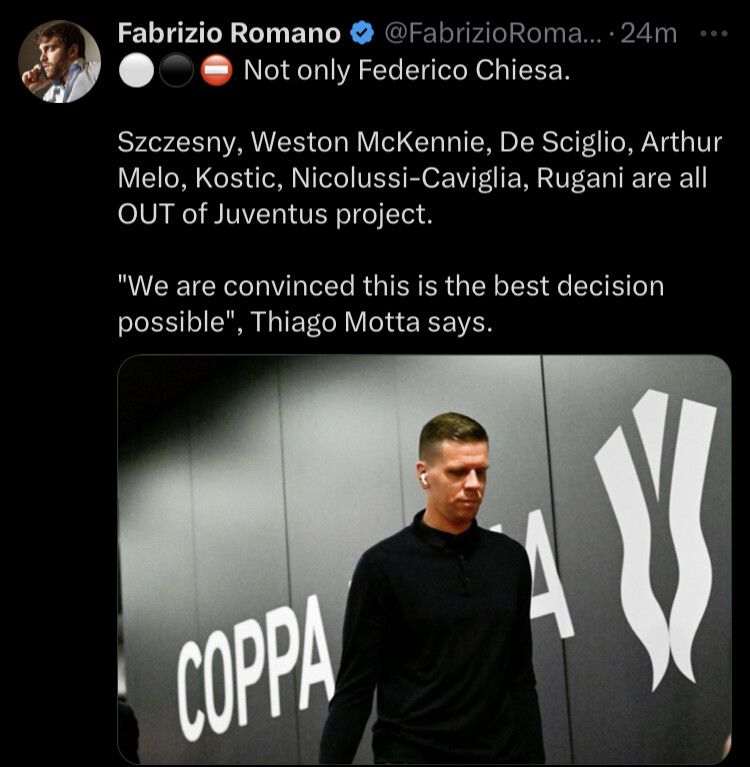Select the Fabrizio Romano display name
This screenshot has width=750, height=767.
tap(229, 33)
